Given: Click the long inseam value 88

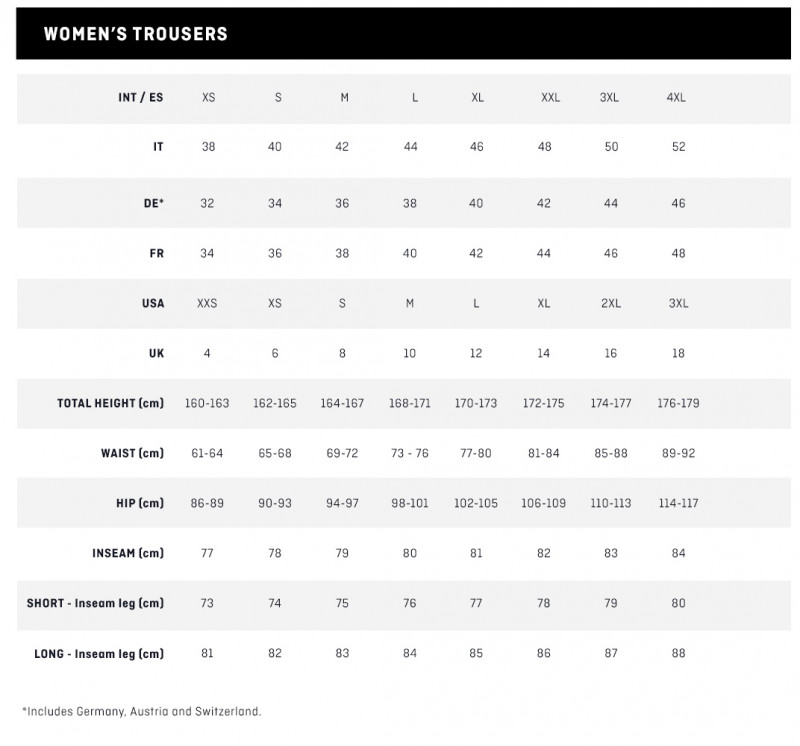Looking at the screenshot, I should (x=678, y=653).
